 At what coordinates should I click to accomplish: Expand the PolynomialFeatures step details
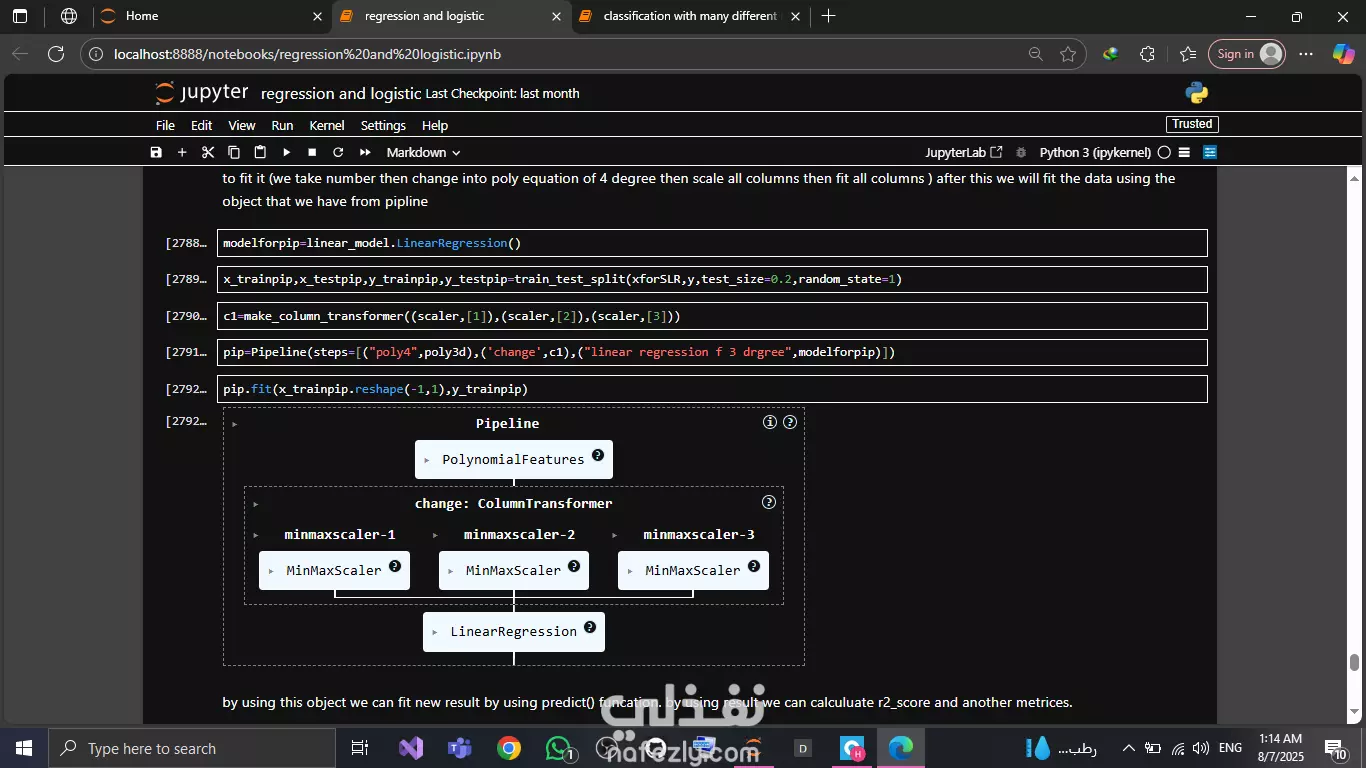pos(427,461)
